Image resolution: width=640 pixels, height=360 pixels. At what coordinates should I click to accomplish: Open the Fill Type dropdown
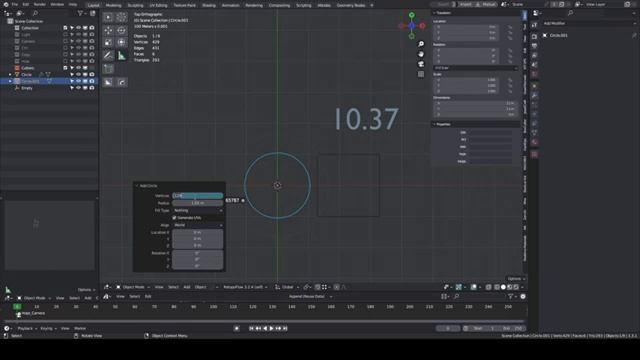198,210
